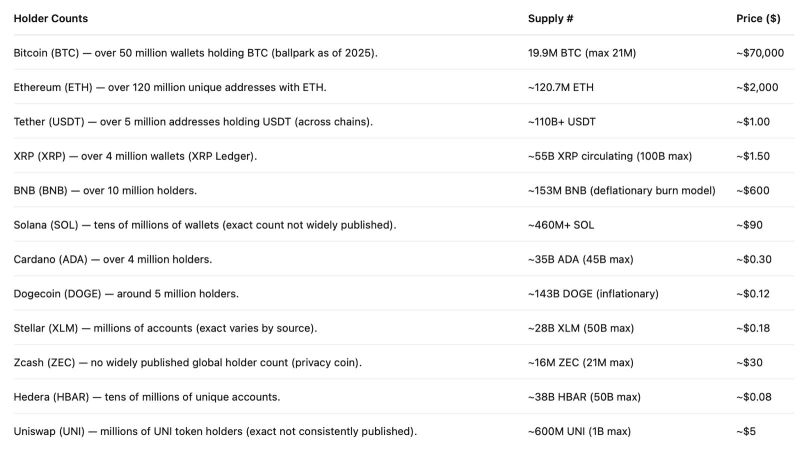800x458 pixels.
Task: Click the Supply # column header
Action: (551, 18)
